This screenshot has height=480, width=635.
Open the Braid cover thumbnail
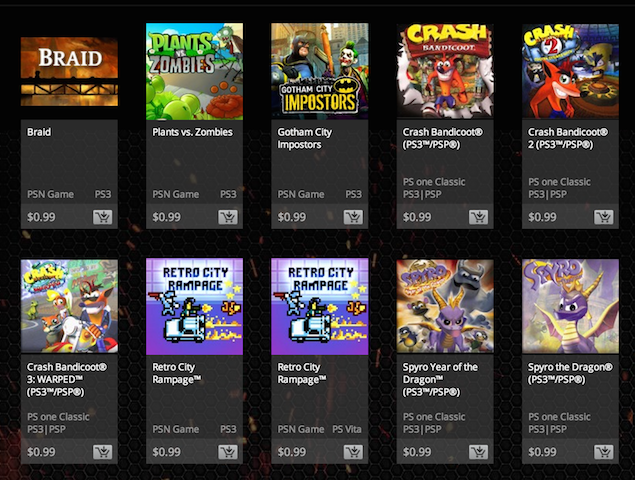coord(69,71)
